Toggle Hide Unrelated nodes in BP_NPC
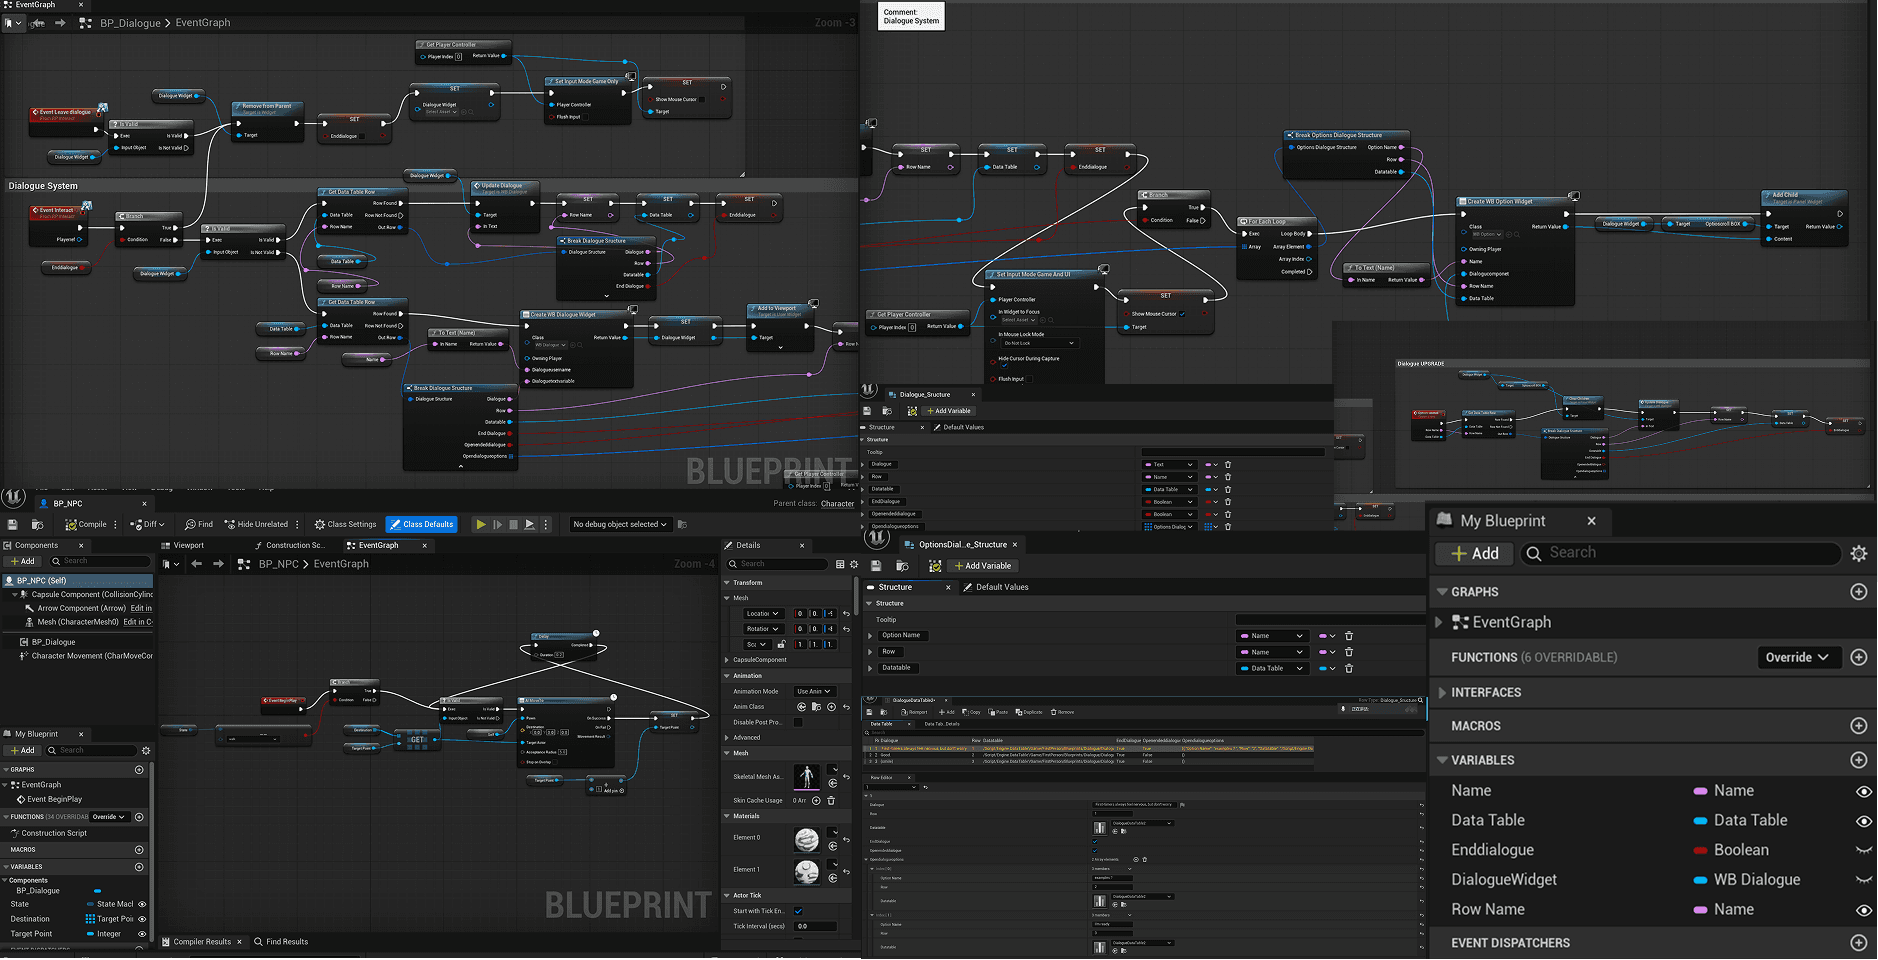This screenshot has height=960, width=1878. (256, 524)
